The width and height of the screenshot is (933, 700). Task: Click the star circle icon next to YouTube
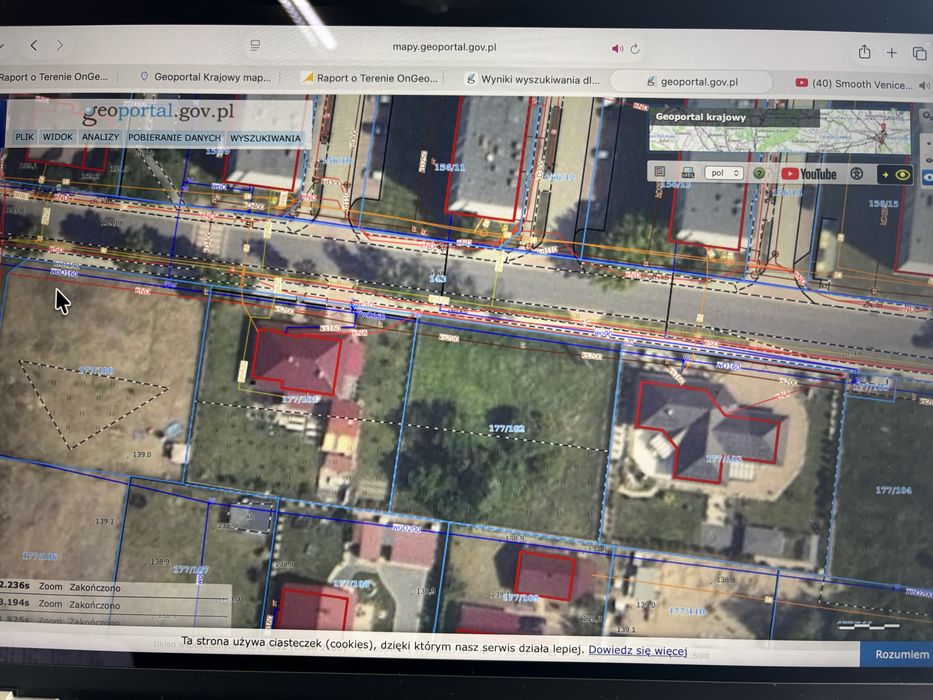(x=856, y=174)
